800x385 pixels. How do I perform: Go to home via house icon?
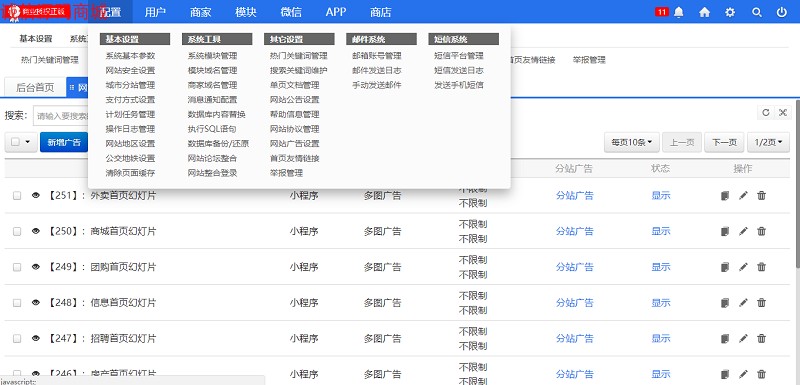click(704, 12)
